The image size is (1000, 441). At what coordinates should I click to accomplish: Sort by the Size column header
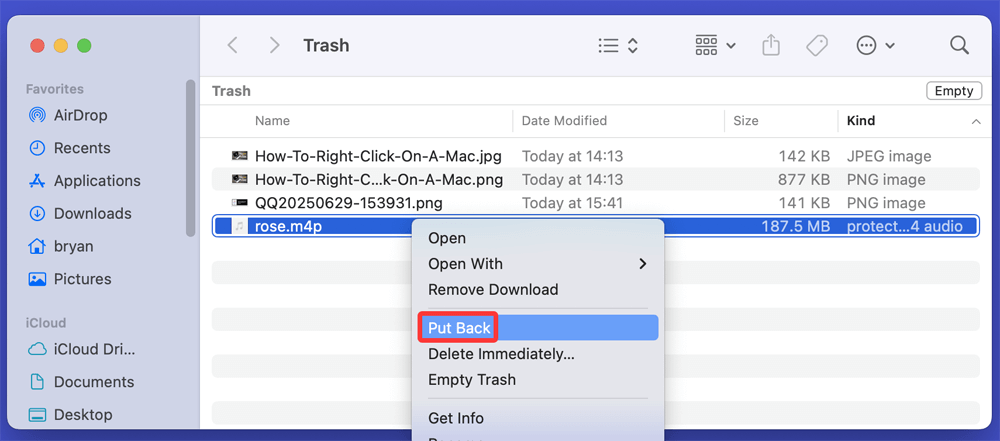click(746, 121)
